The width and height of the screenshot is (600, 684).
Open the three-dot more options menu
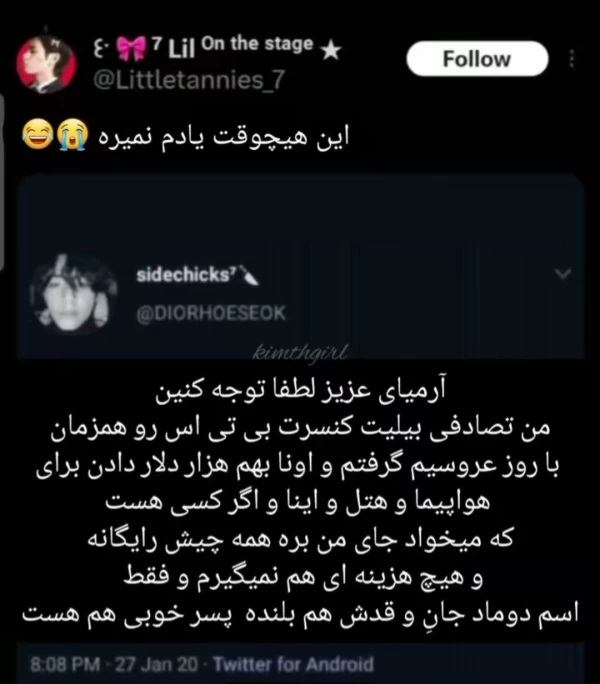point(572,59)
